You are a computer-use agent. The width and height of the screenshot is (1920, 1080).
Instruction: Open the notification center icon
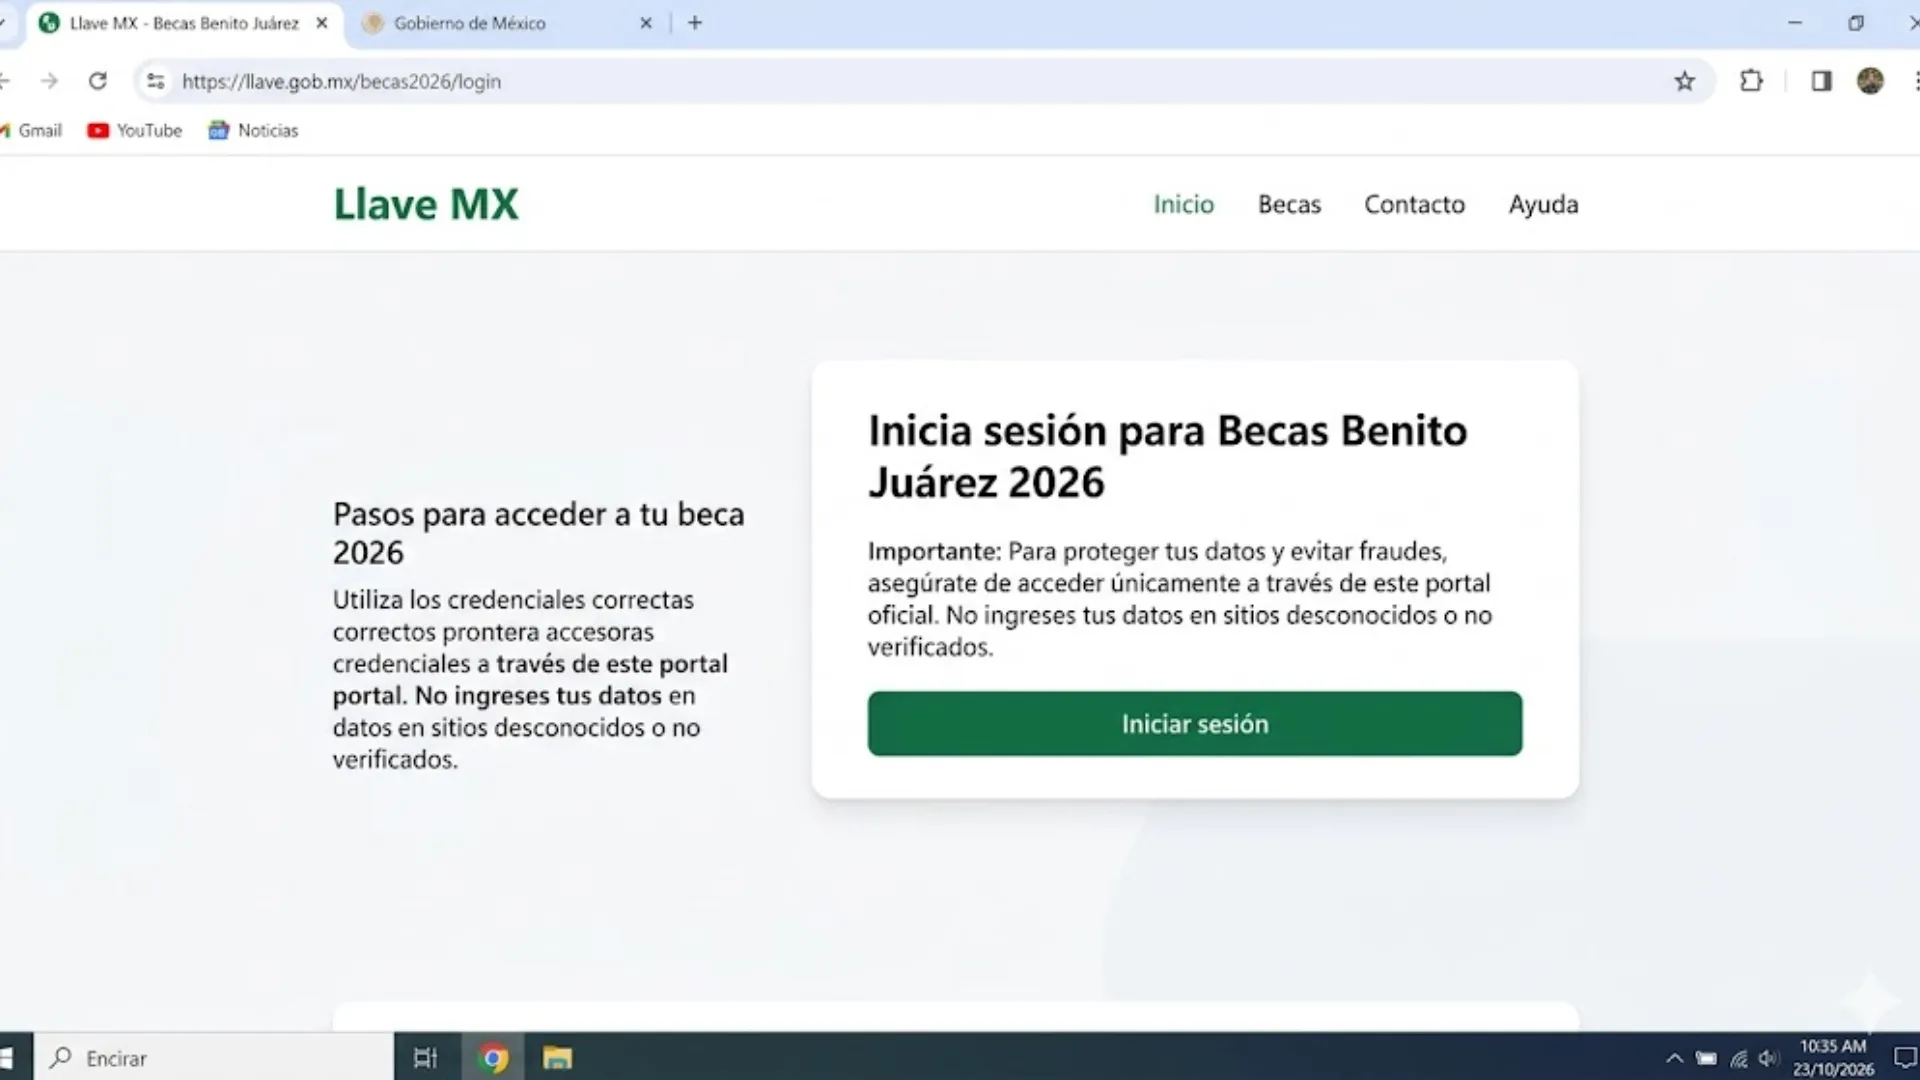pos(1905,1058)
